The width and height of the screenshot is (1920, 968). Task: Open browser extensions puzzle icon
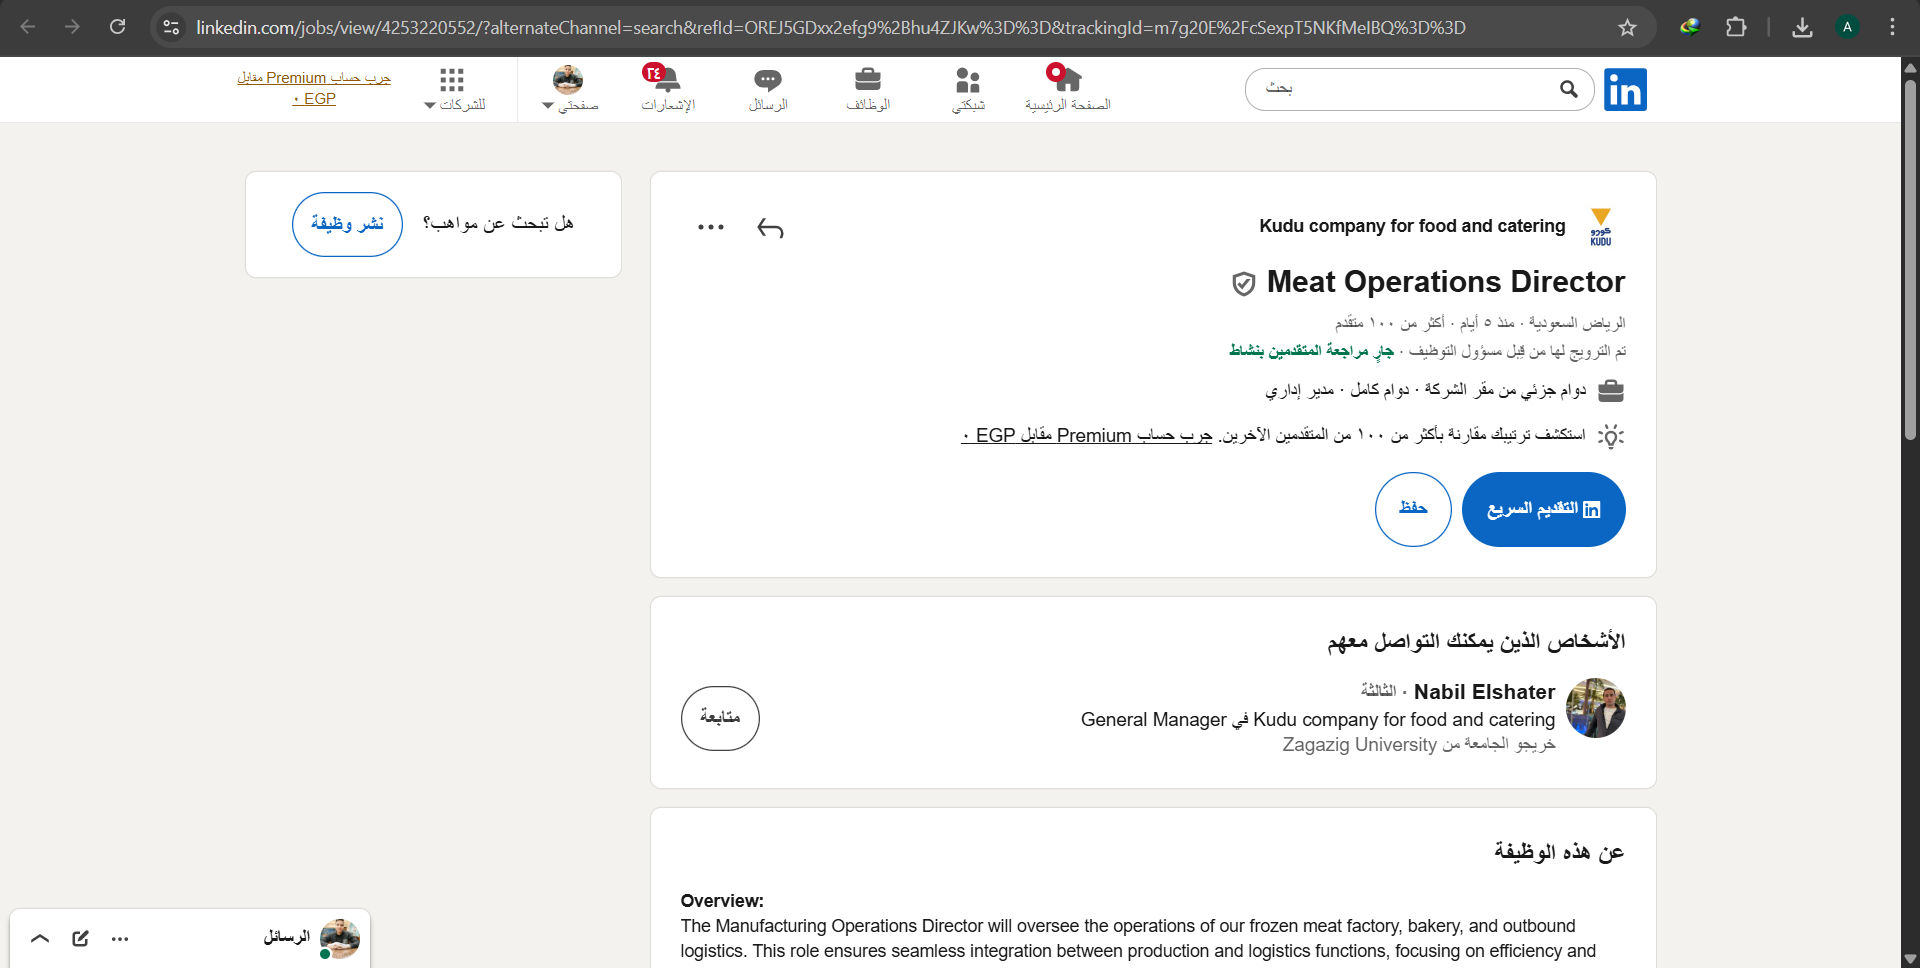[x=1737, y=27]
